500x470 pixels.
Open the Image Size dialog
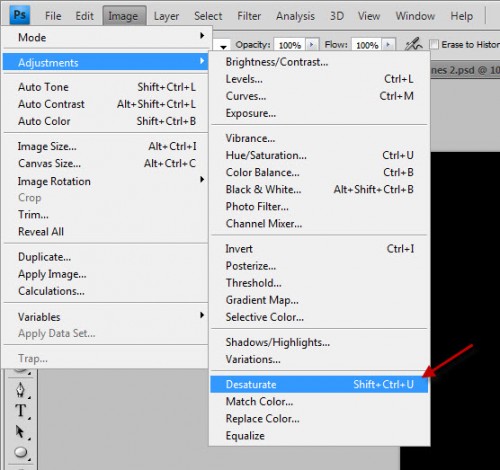coord(105,146)
